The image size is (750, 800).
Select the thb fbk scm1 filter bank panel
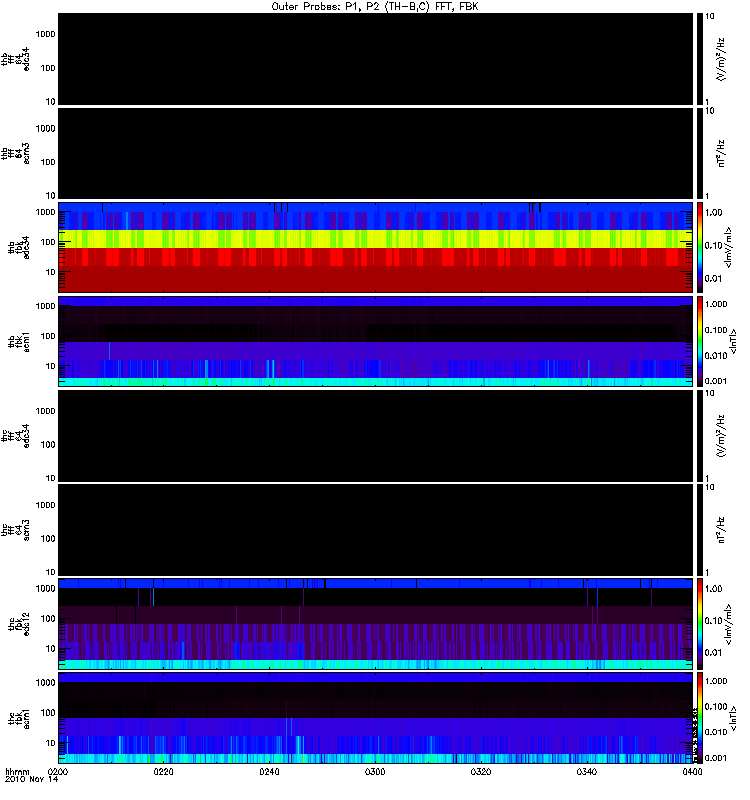point(376,341)
